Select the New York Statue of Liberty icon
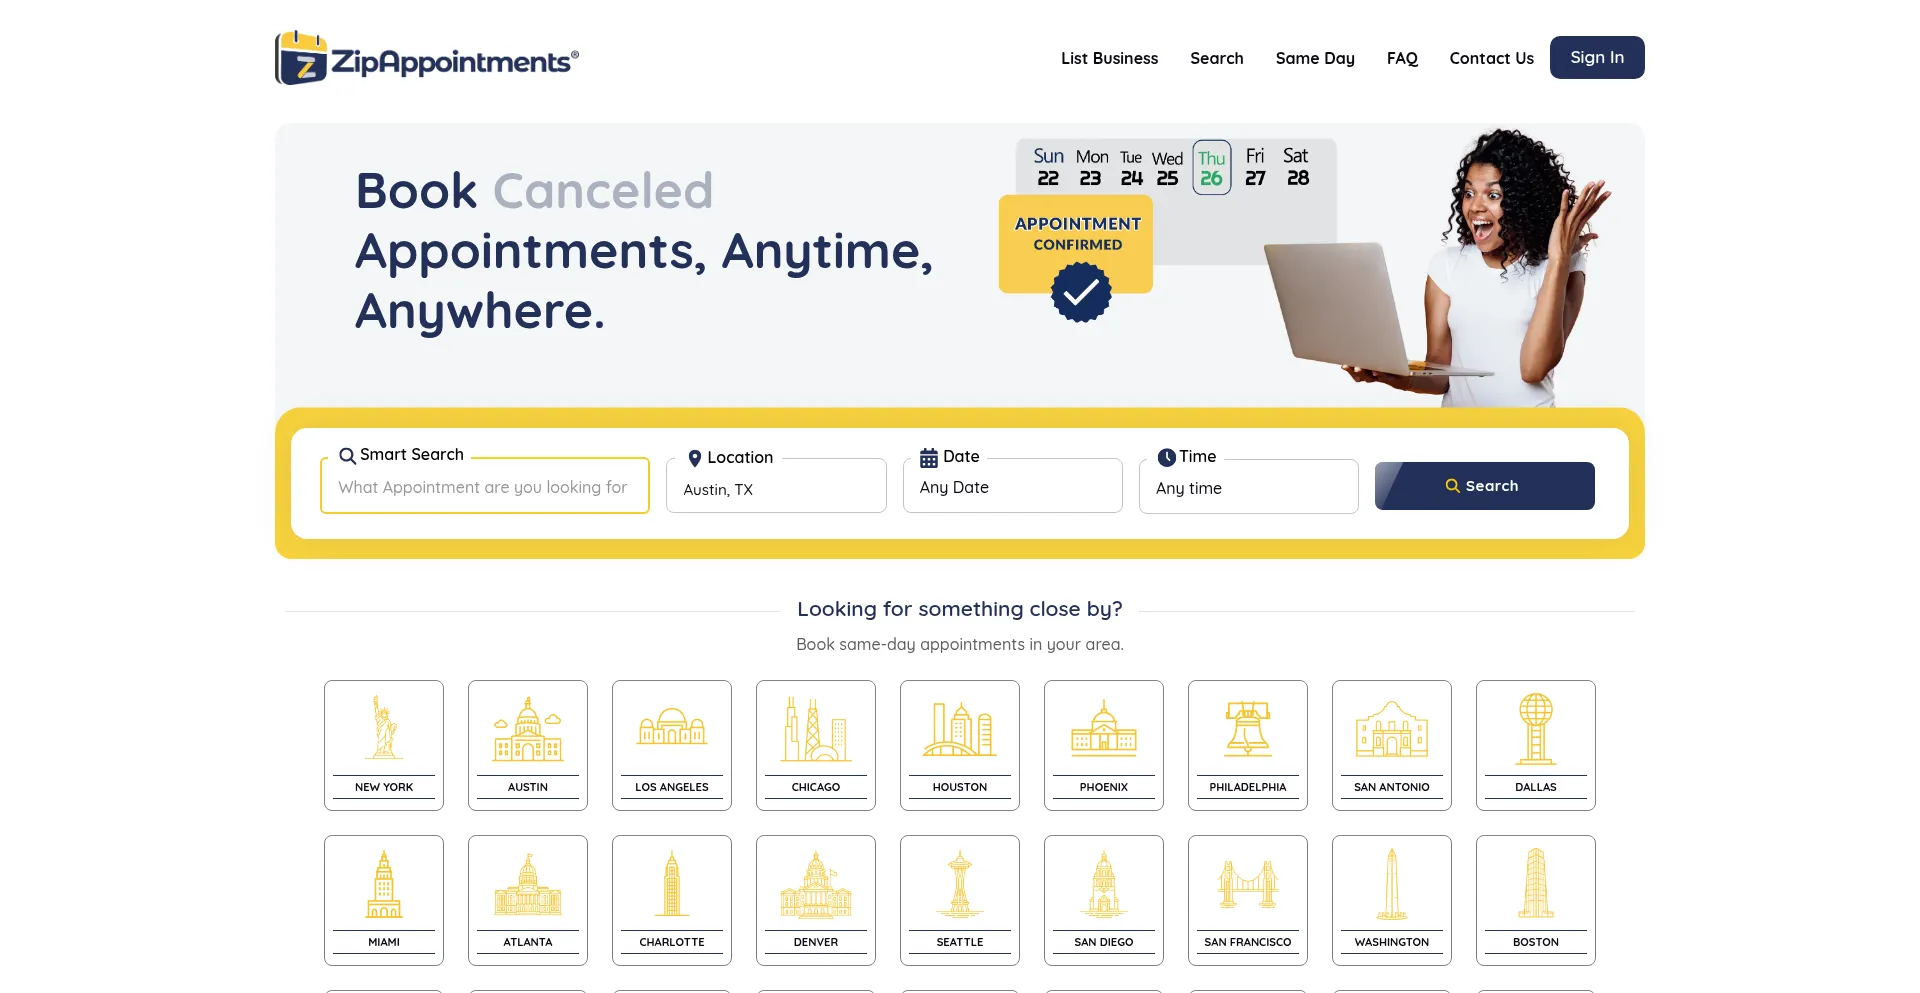Viewport: 1920px width, 993px height. coord(384,727)
